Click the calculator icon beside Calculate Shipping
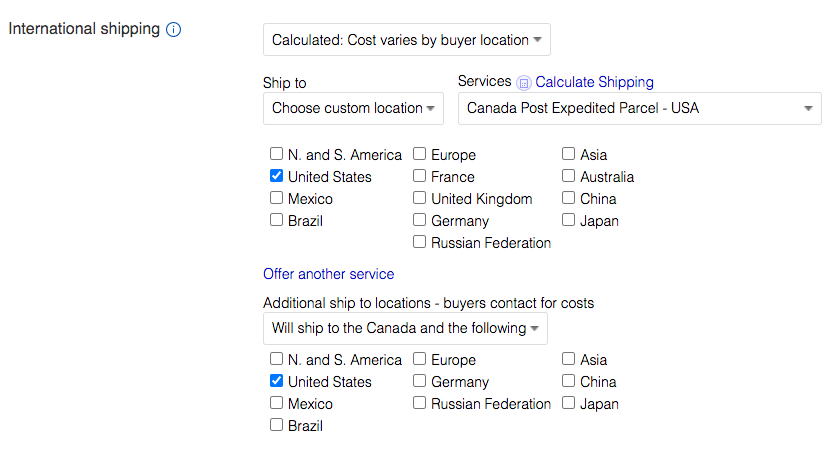 coord(524,82)
